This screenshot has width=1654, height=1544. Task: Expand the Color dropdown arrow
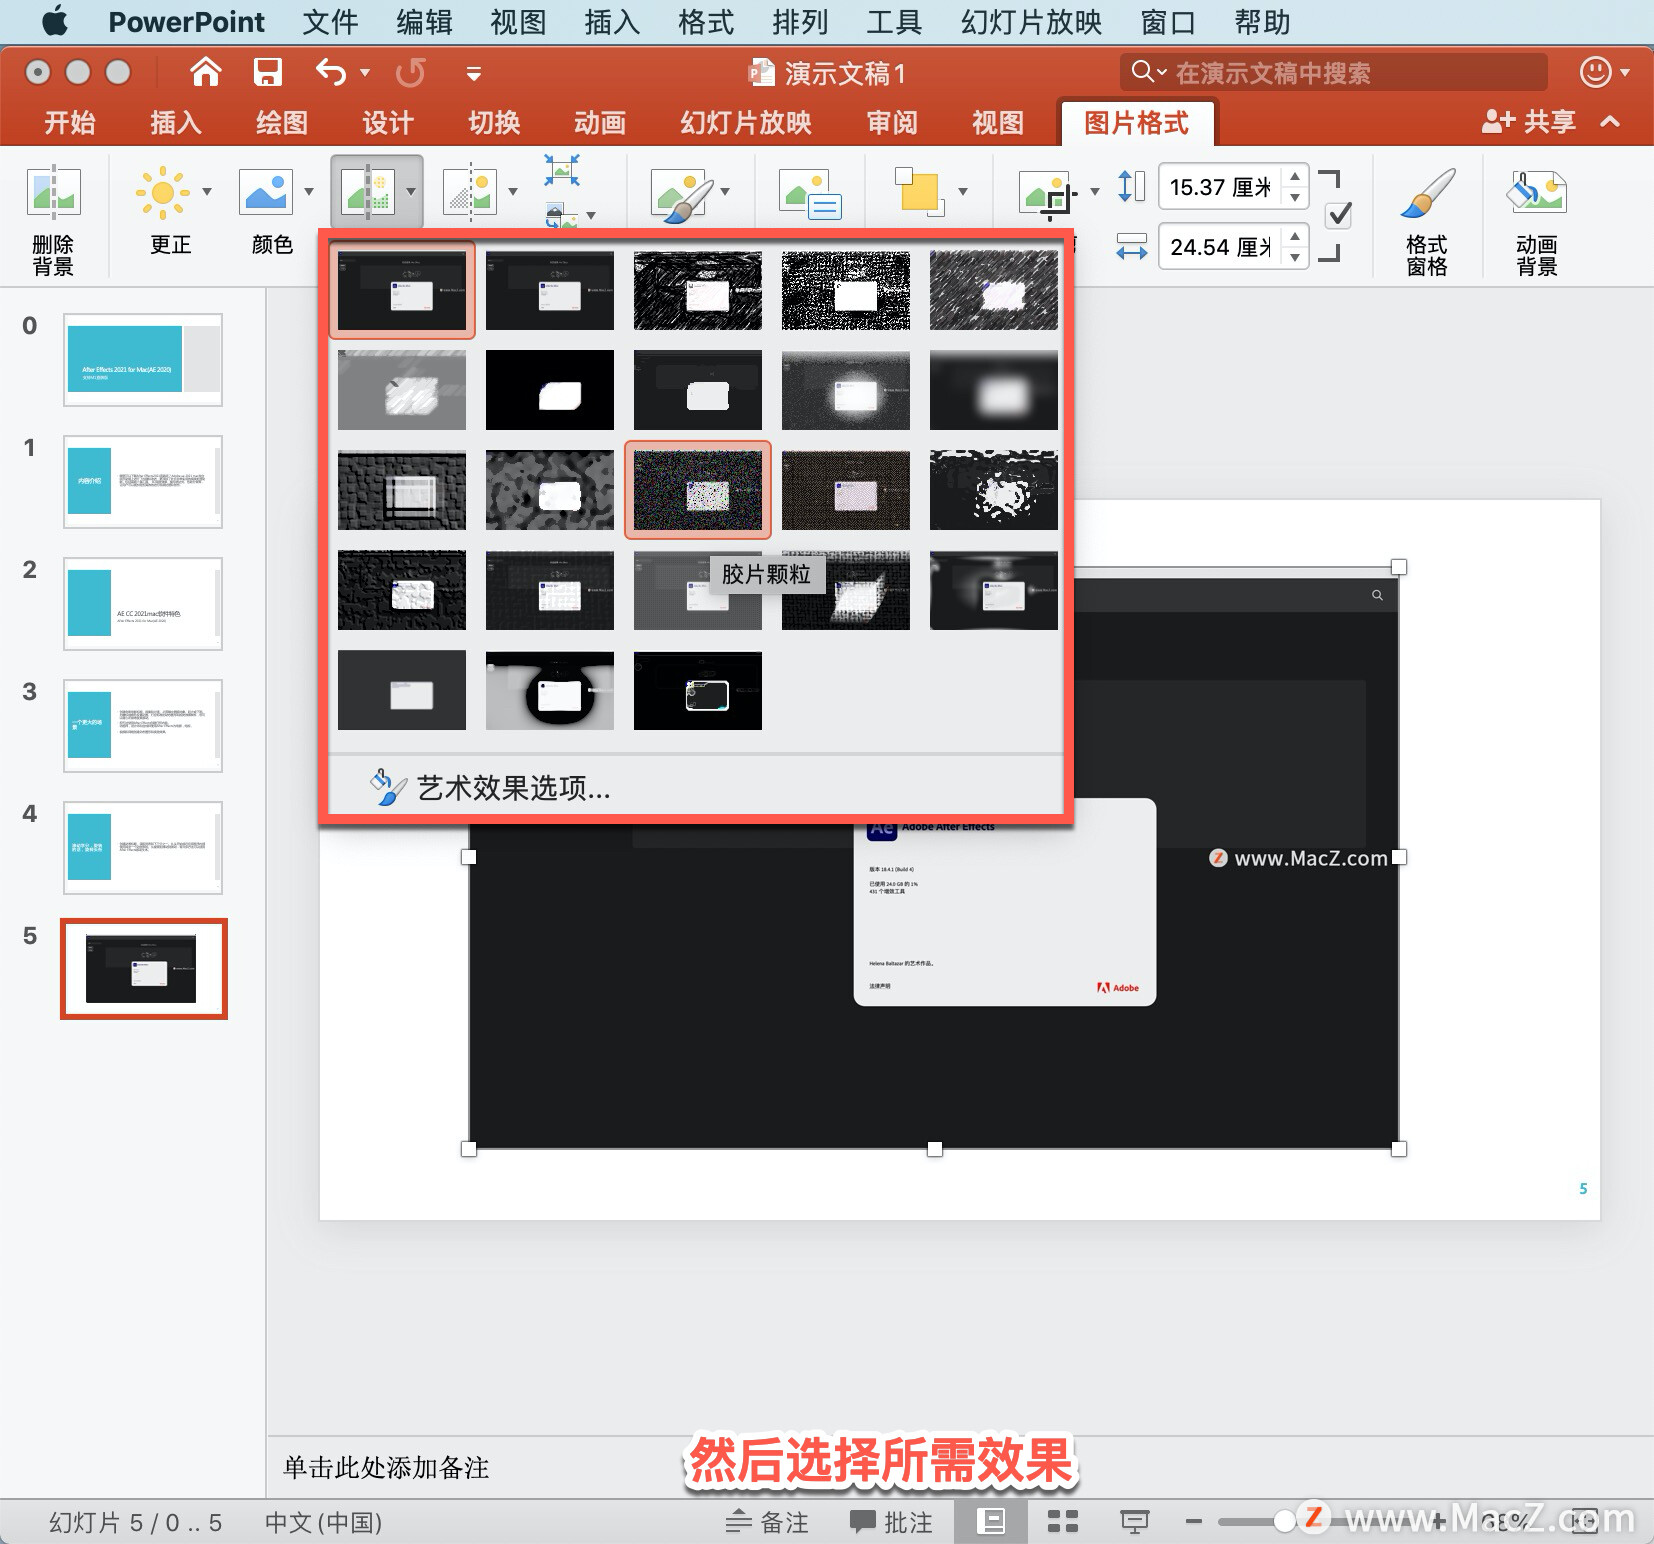tap(309, 191)
